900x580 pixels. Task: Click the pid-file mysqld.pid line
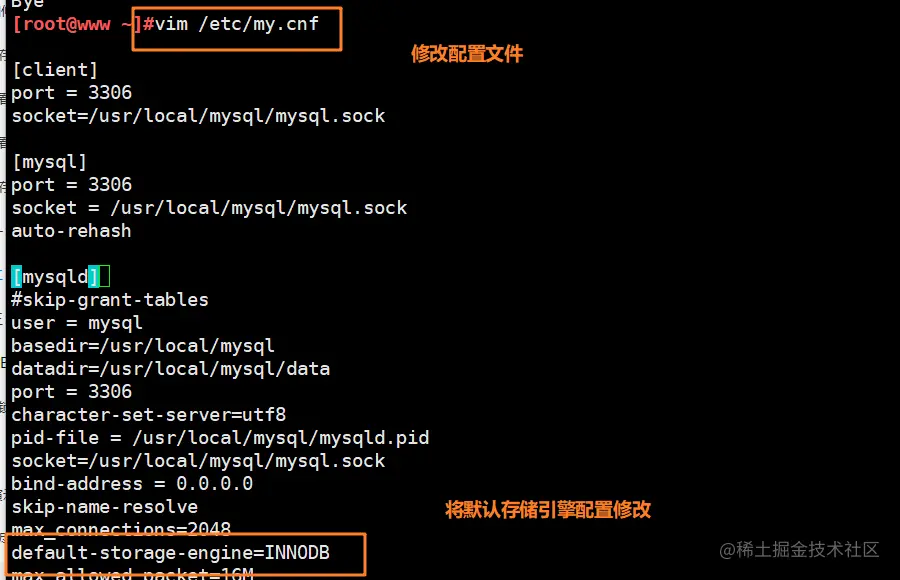click(x=220, y=438)
